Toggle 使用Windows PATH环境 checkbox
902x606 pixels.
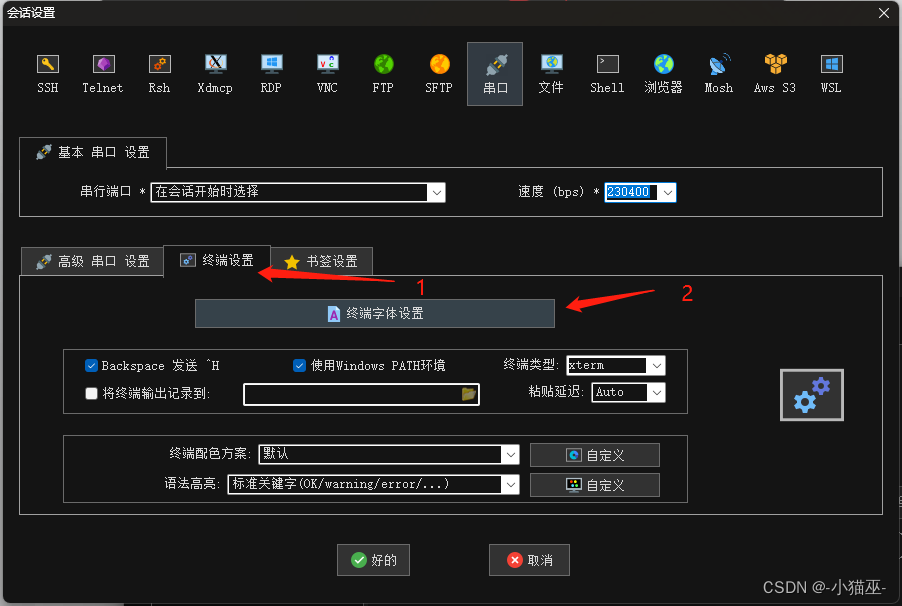tap(299, 365)
